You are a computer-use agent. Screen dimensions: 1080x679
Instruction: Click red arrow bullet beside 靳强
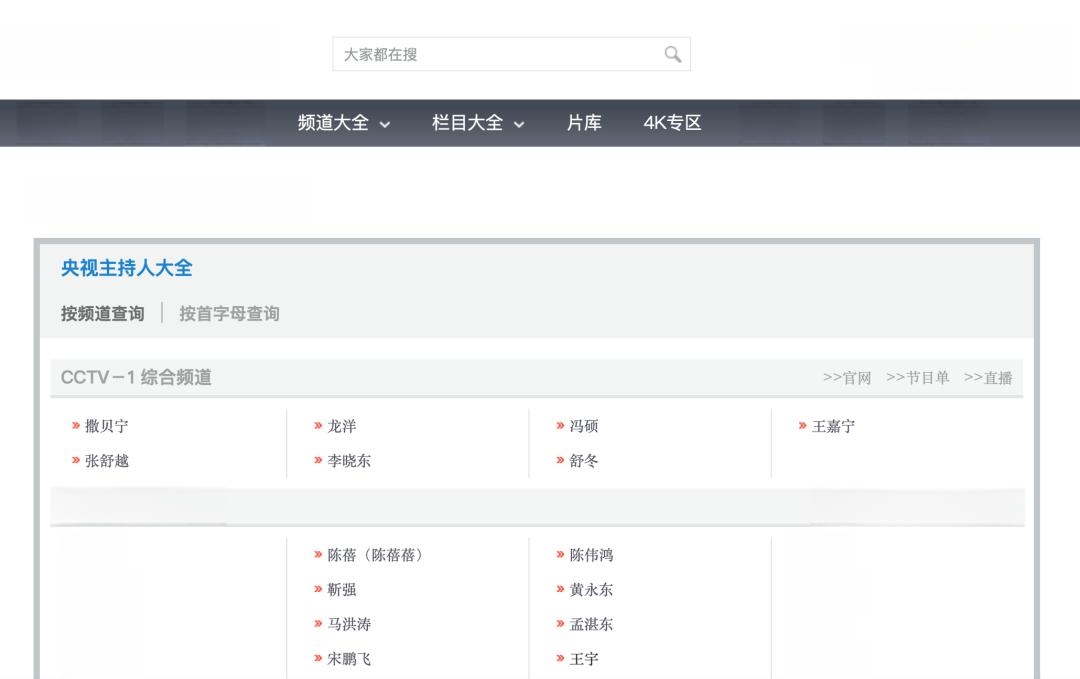[x=318, y=589]
